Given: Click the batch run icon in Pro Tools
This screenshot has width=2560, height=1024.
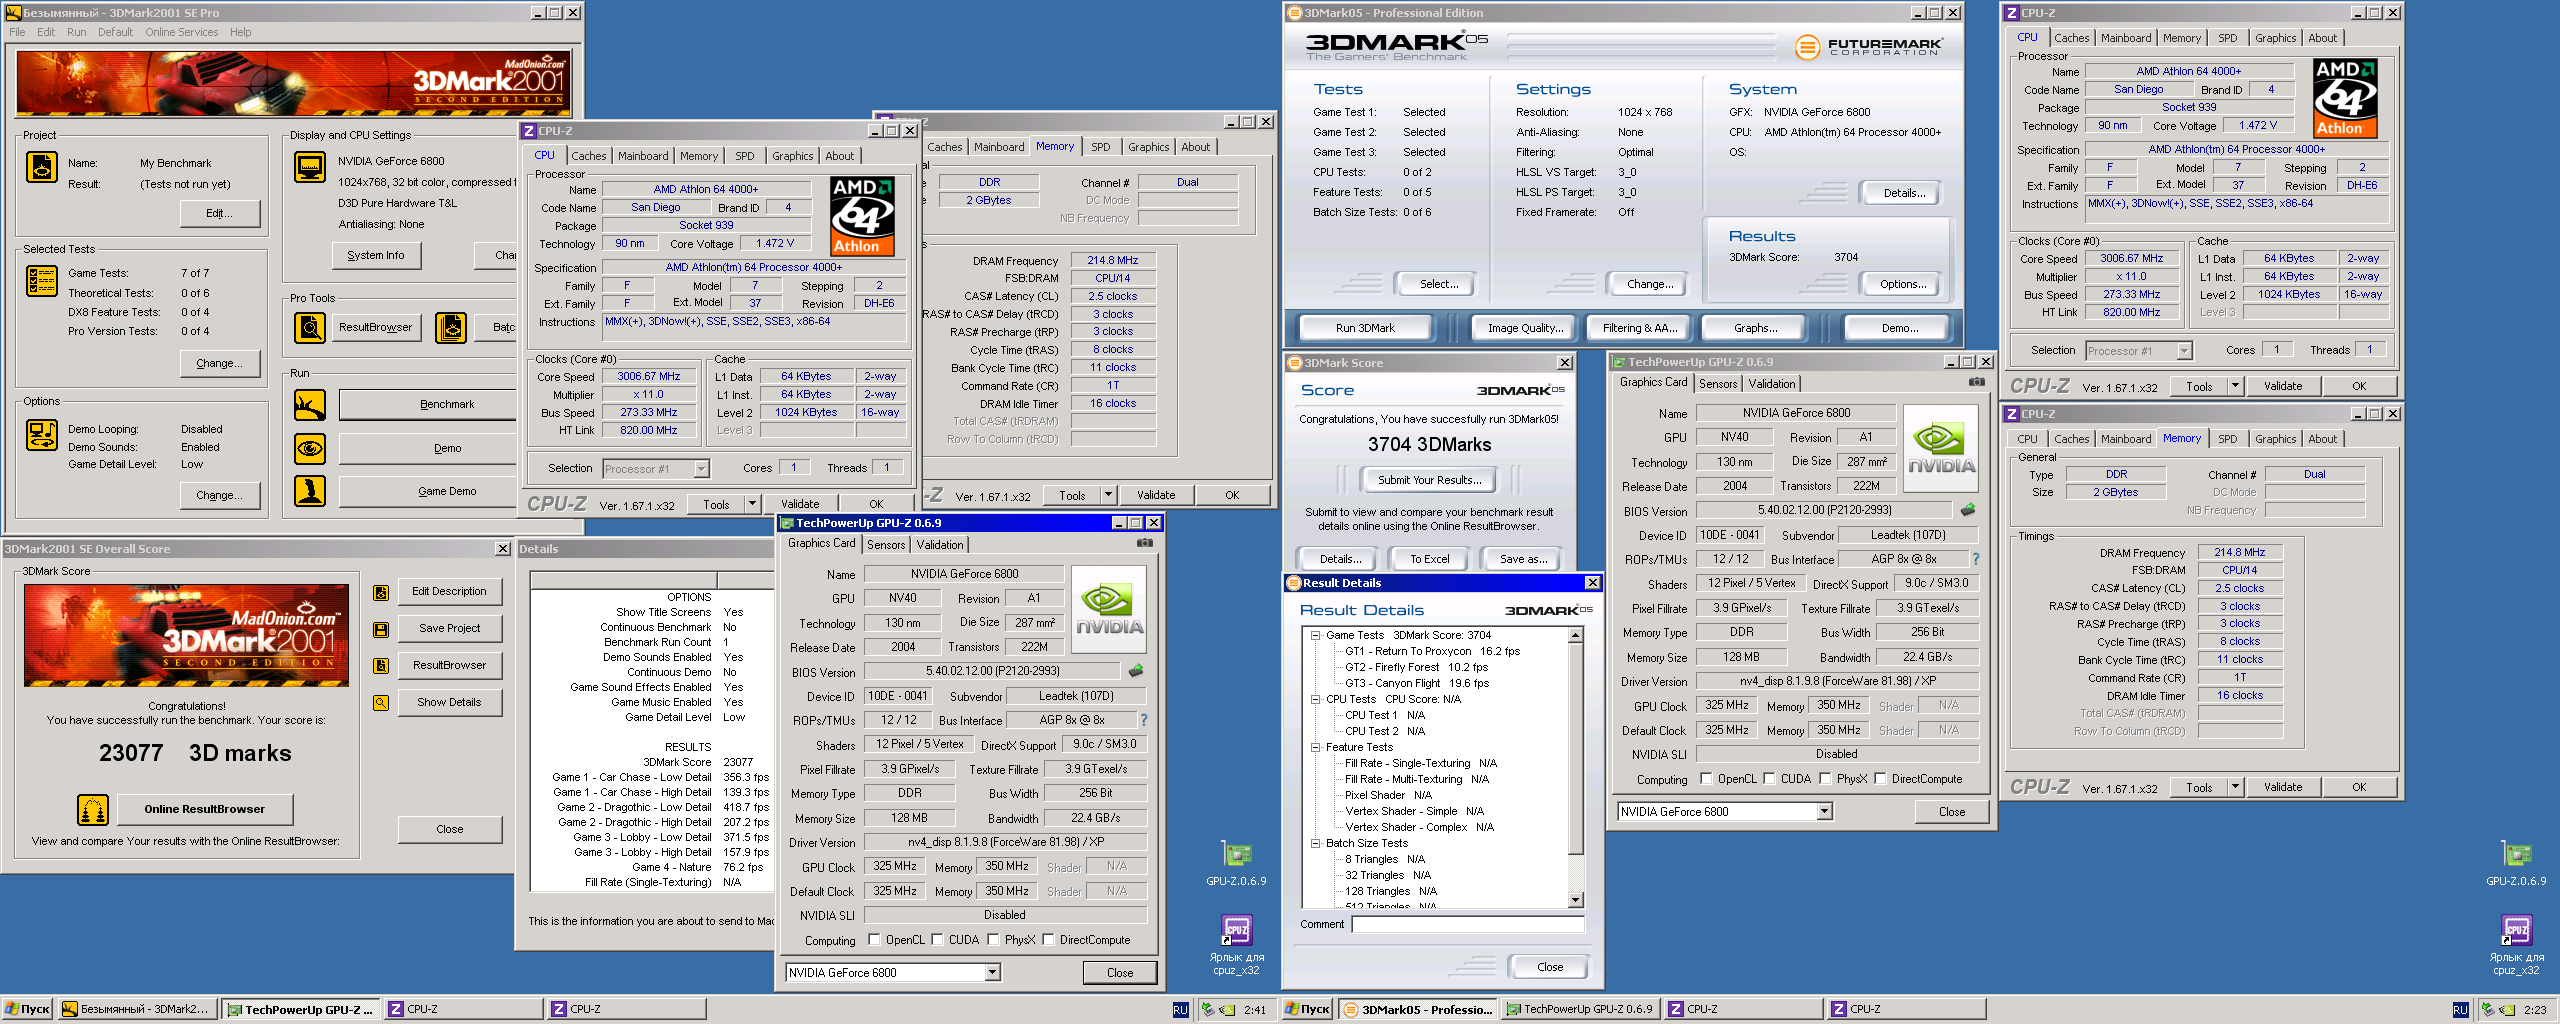Looking at the screenshot, I should pos(451,328).
